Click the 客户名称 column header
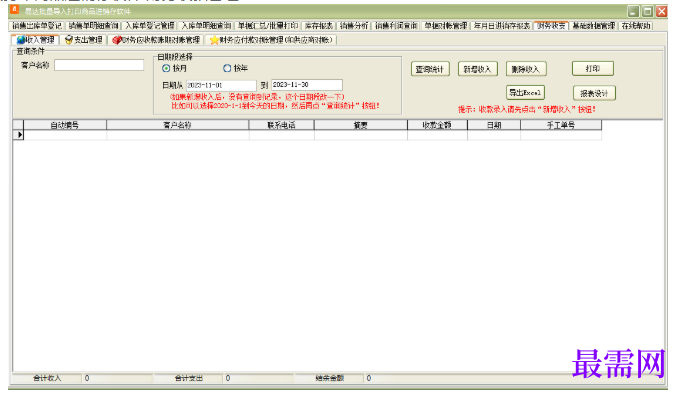 [x=178, y=125]
